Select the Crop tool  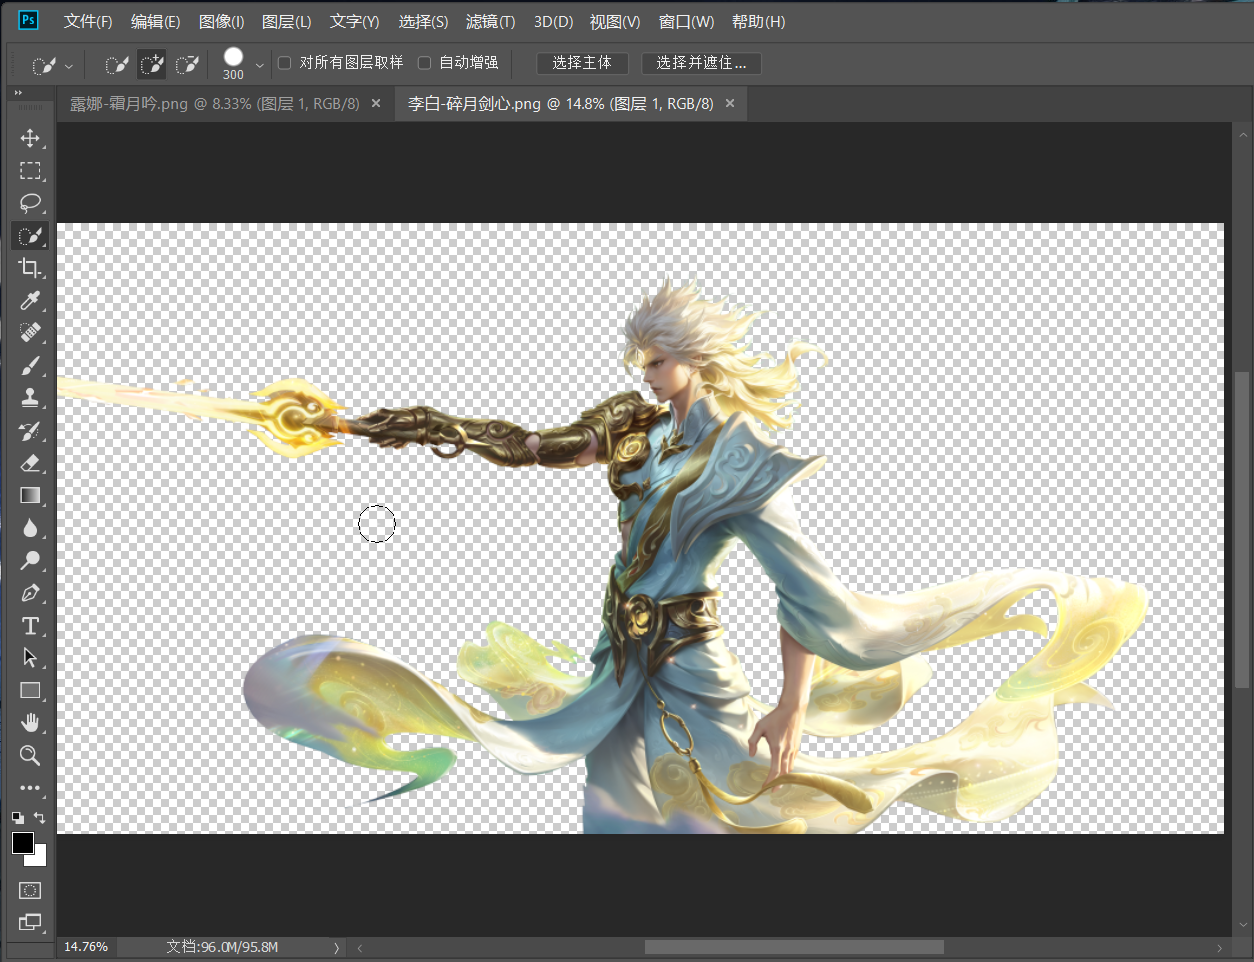coord(30,268)
